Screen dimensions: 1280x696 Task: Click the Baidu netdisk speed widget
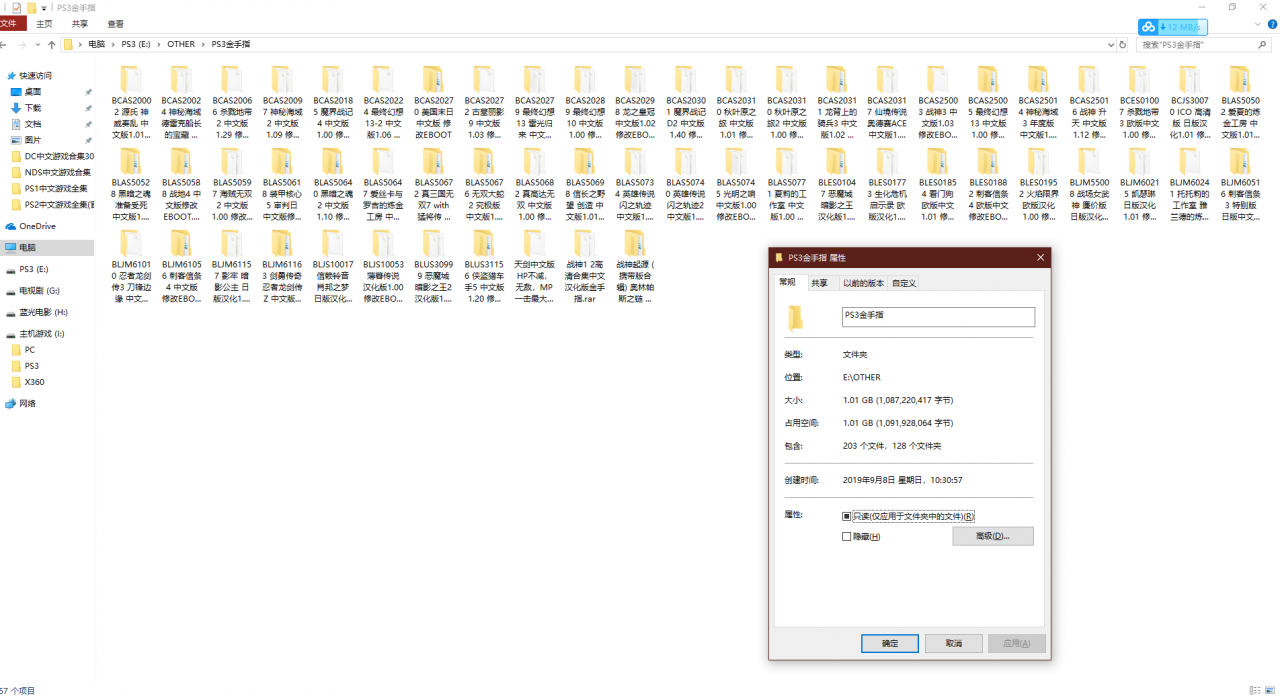coord(1173,27)
